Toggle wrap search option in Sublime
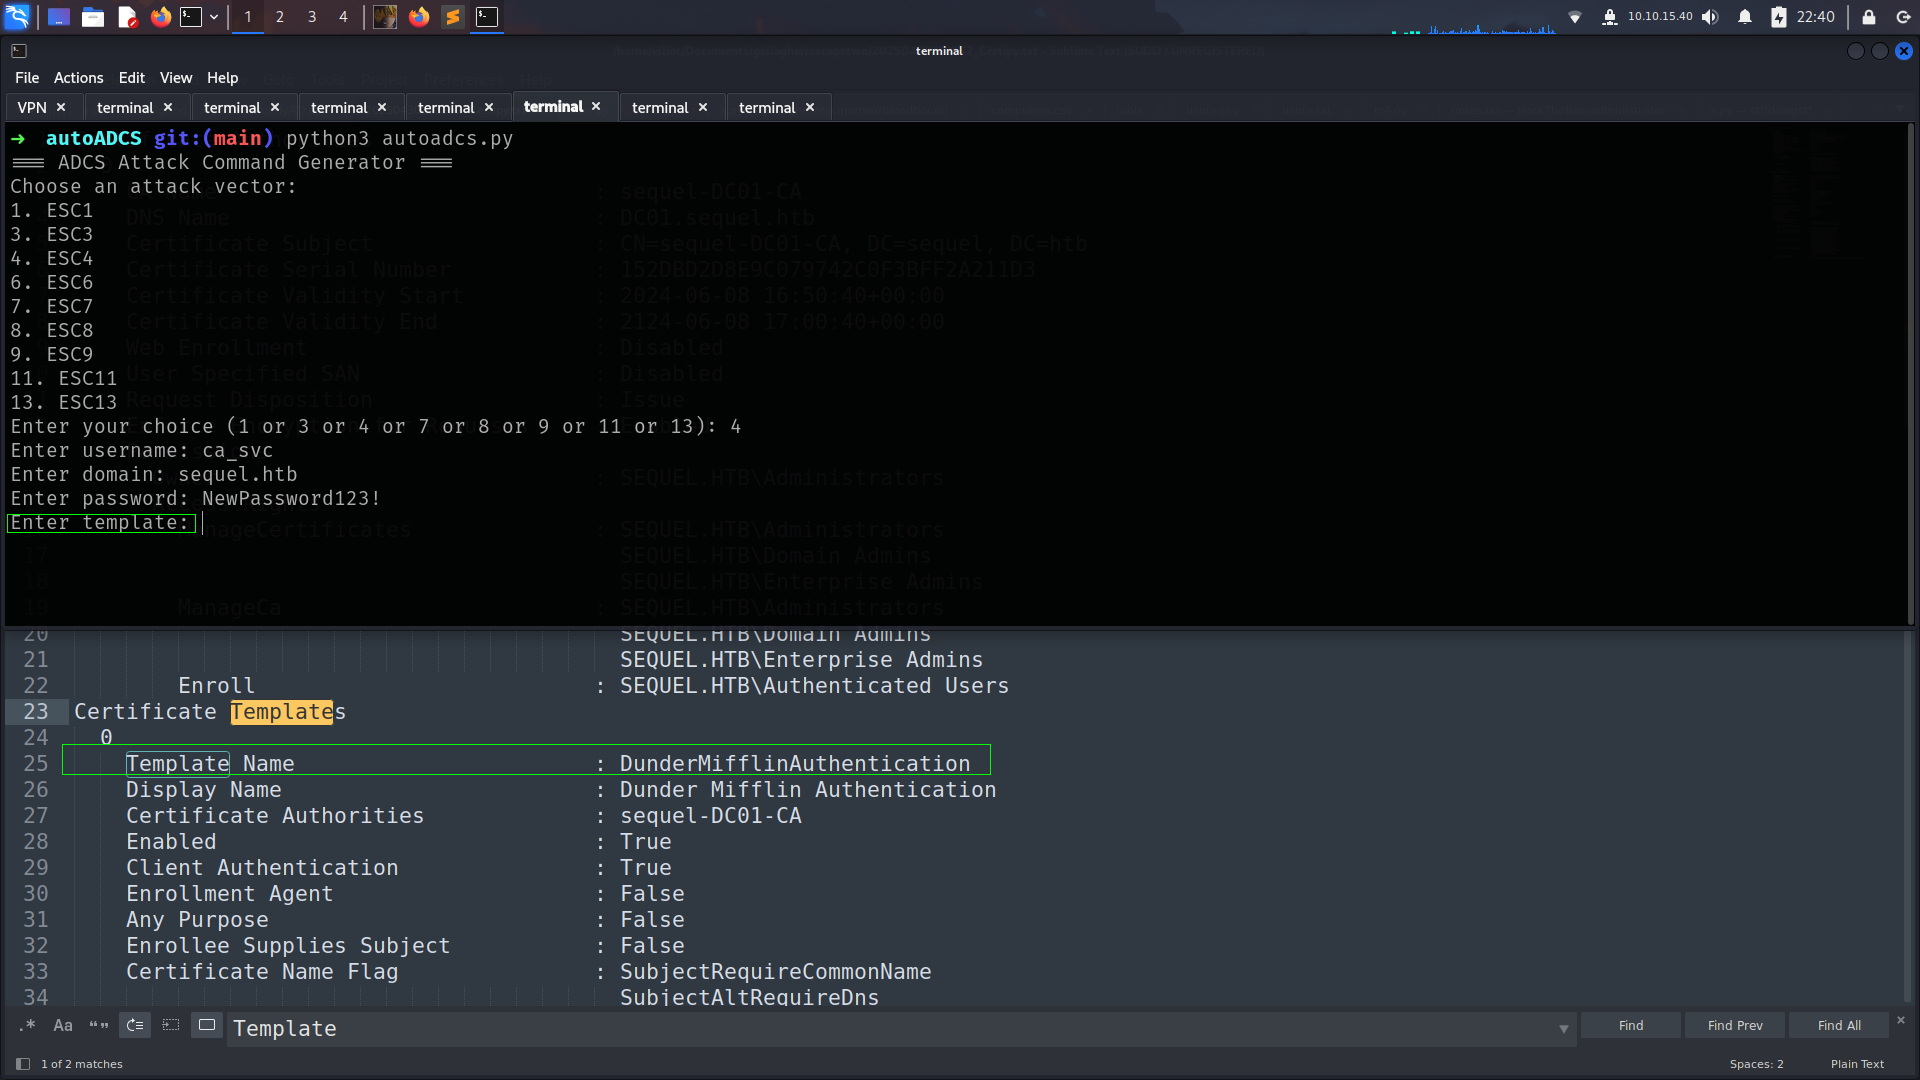Viewport: 1920px width, 1080px height. pyautogui.click(x=135, y=1025)
